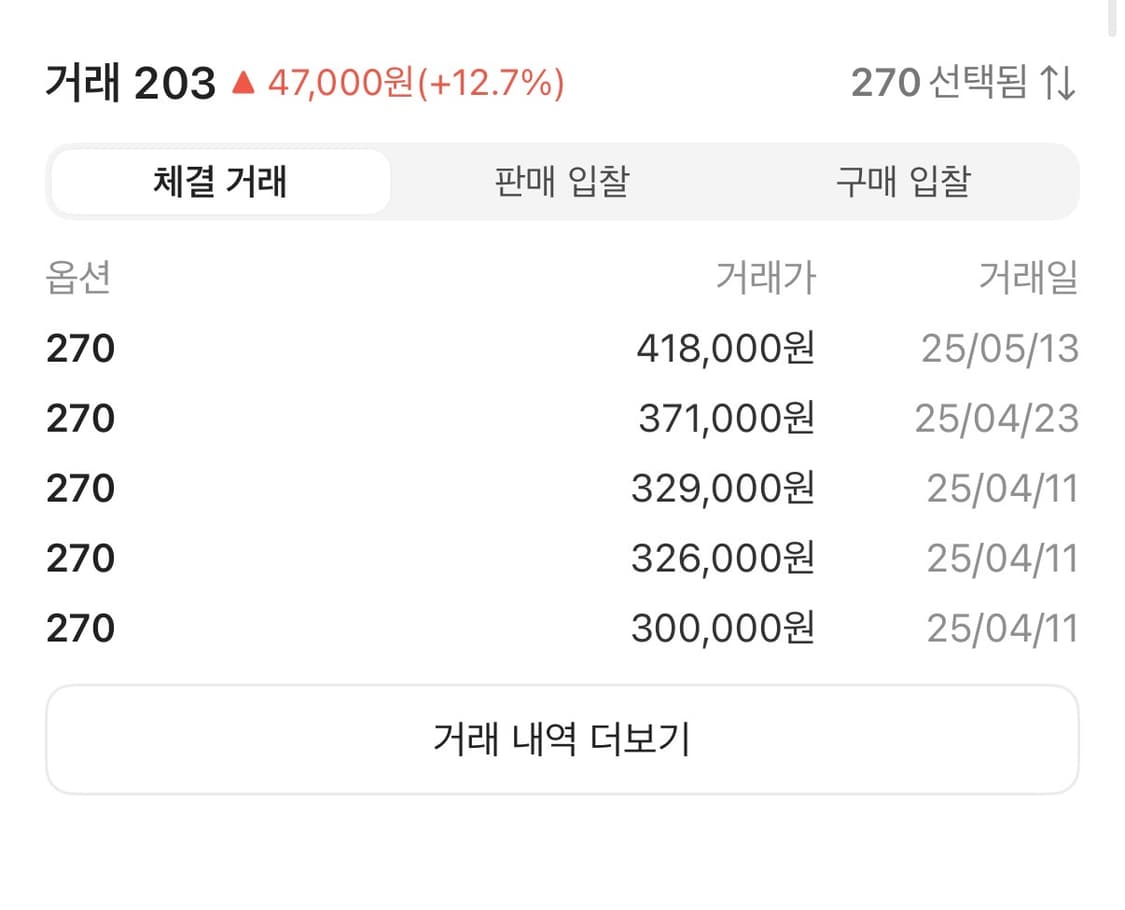Select the 체결 거래 tab
The image size is (1125, 910).
[220, 182]
